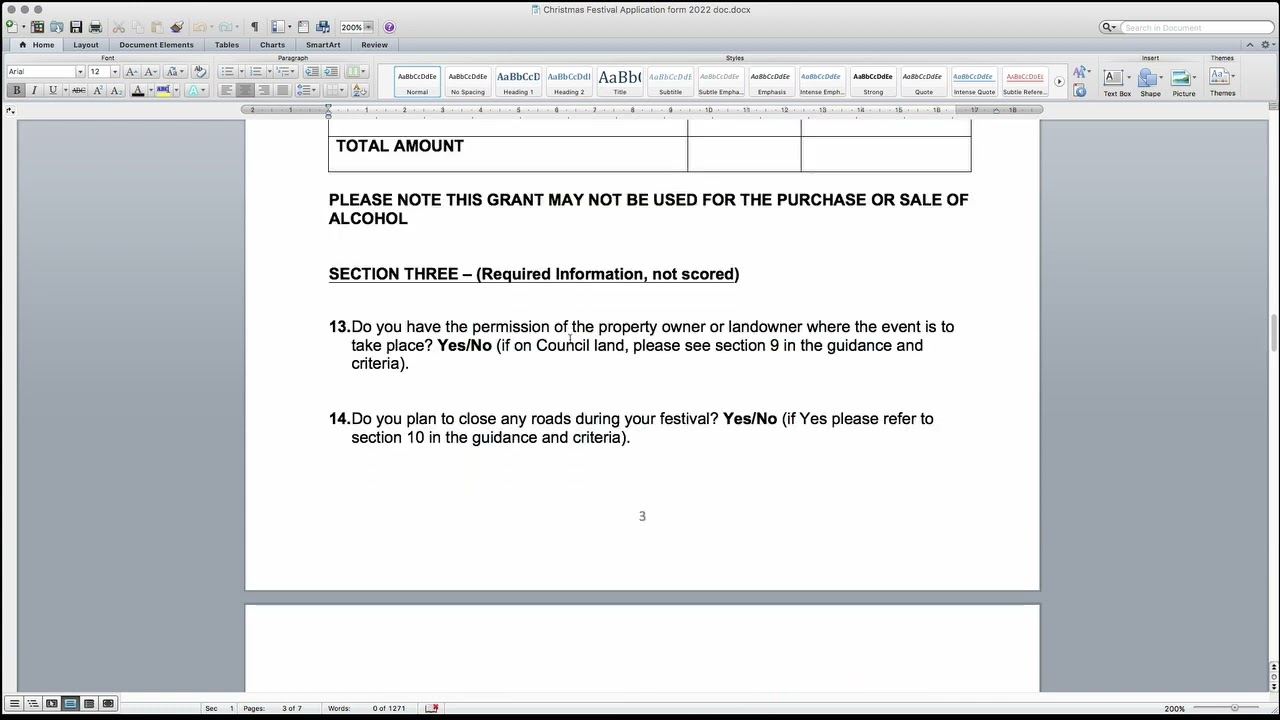
Task: Click the Cut scissors icon
Action: (x=119, y=27)
